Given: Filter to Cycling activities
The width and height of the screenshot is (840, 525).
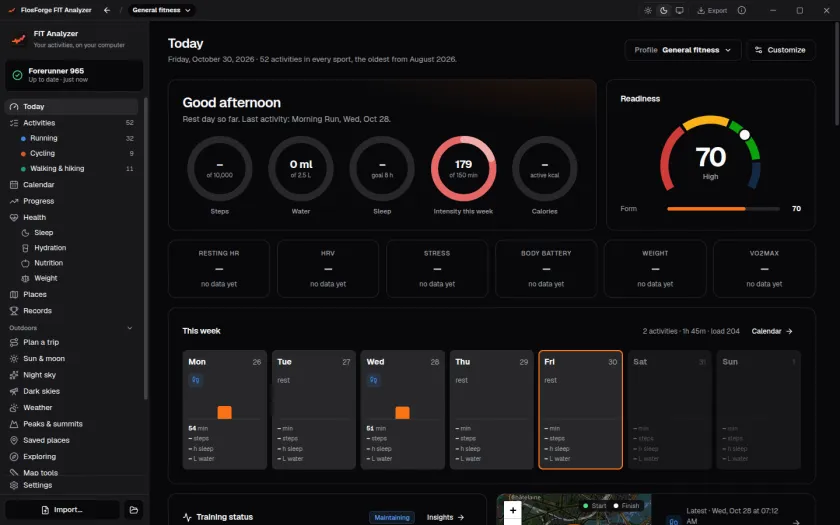Looking at the screenshot, I should tap(77, 153).
